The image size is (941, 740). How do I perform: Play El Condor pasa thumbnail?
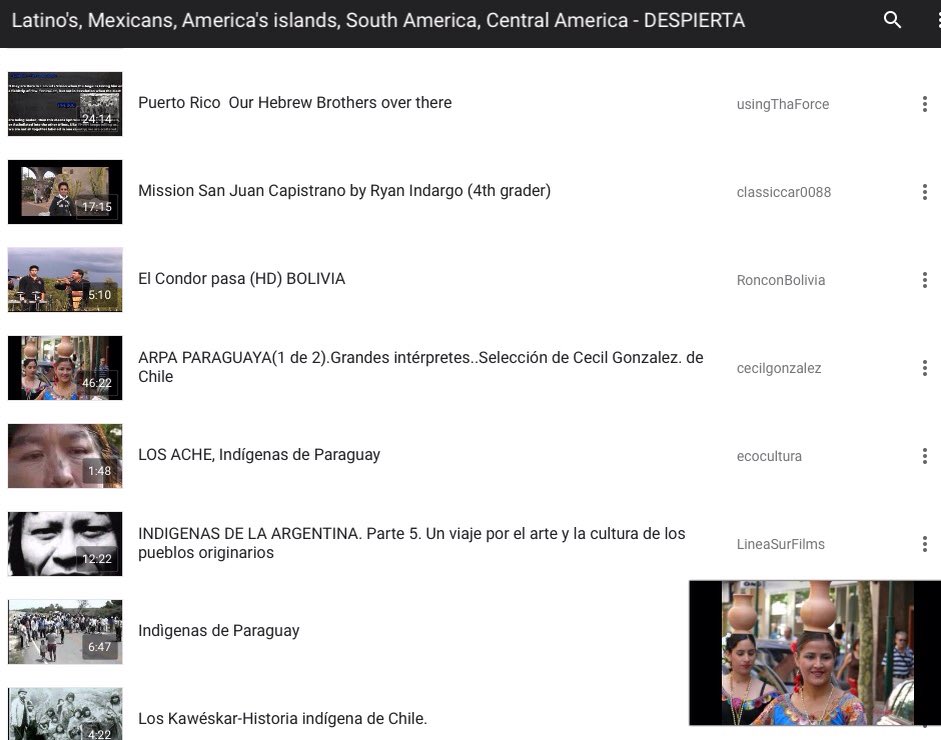pyautogui.click(x=64, y=279)
